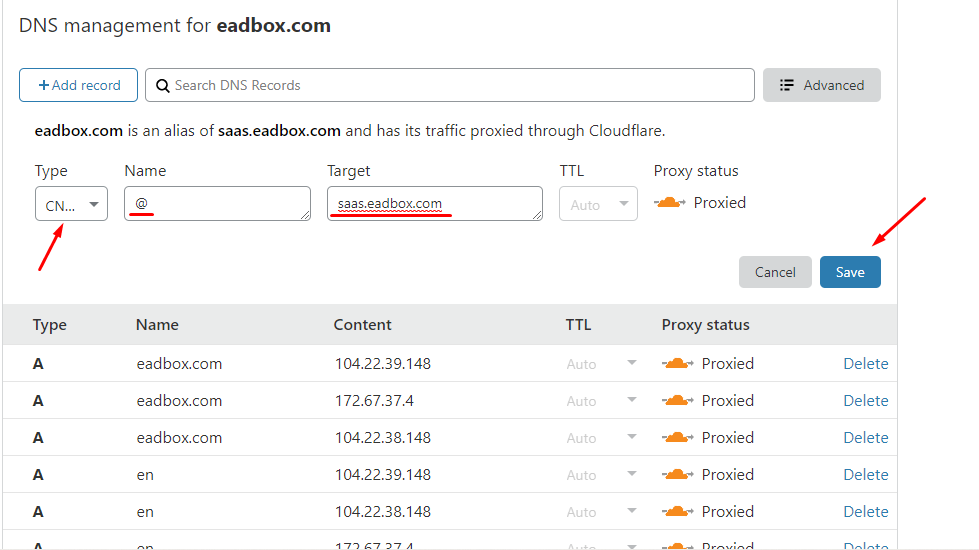
Task: Open TTL dropdown for eadbox.com 172.67.37.4 row
Action: click(601, 400)
